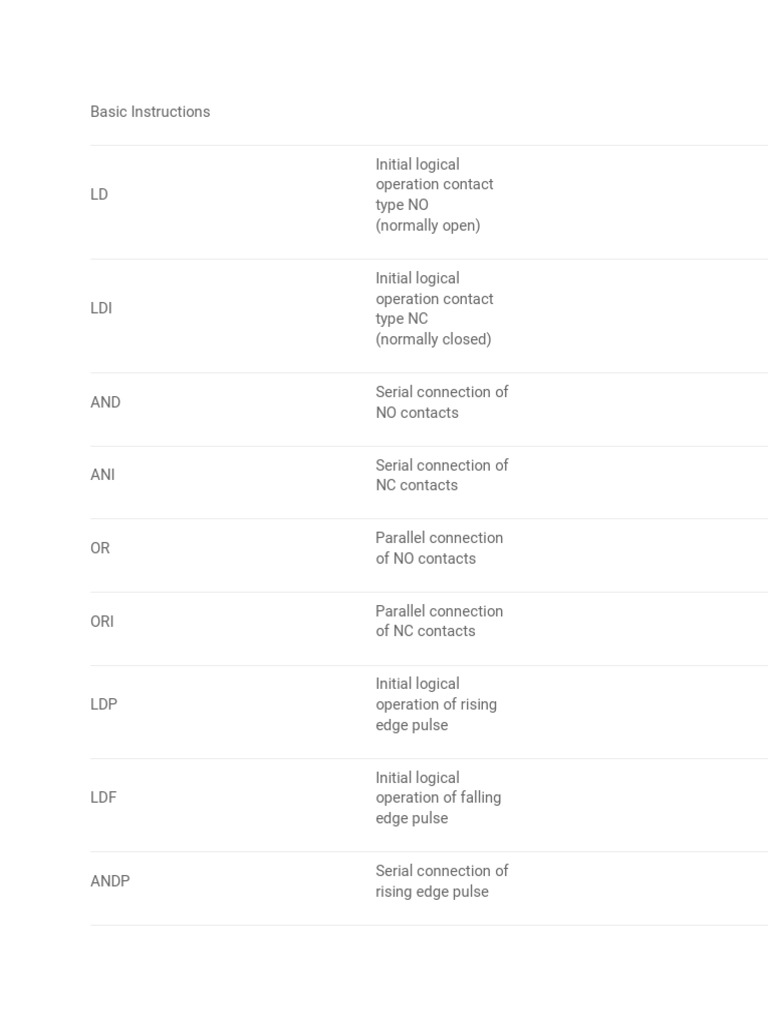This screenshot has height=1024, width=768.
Task: Click 'Initial logical operation contact type NC' text
Action: click(x=434, y=298)
